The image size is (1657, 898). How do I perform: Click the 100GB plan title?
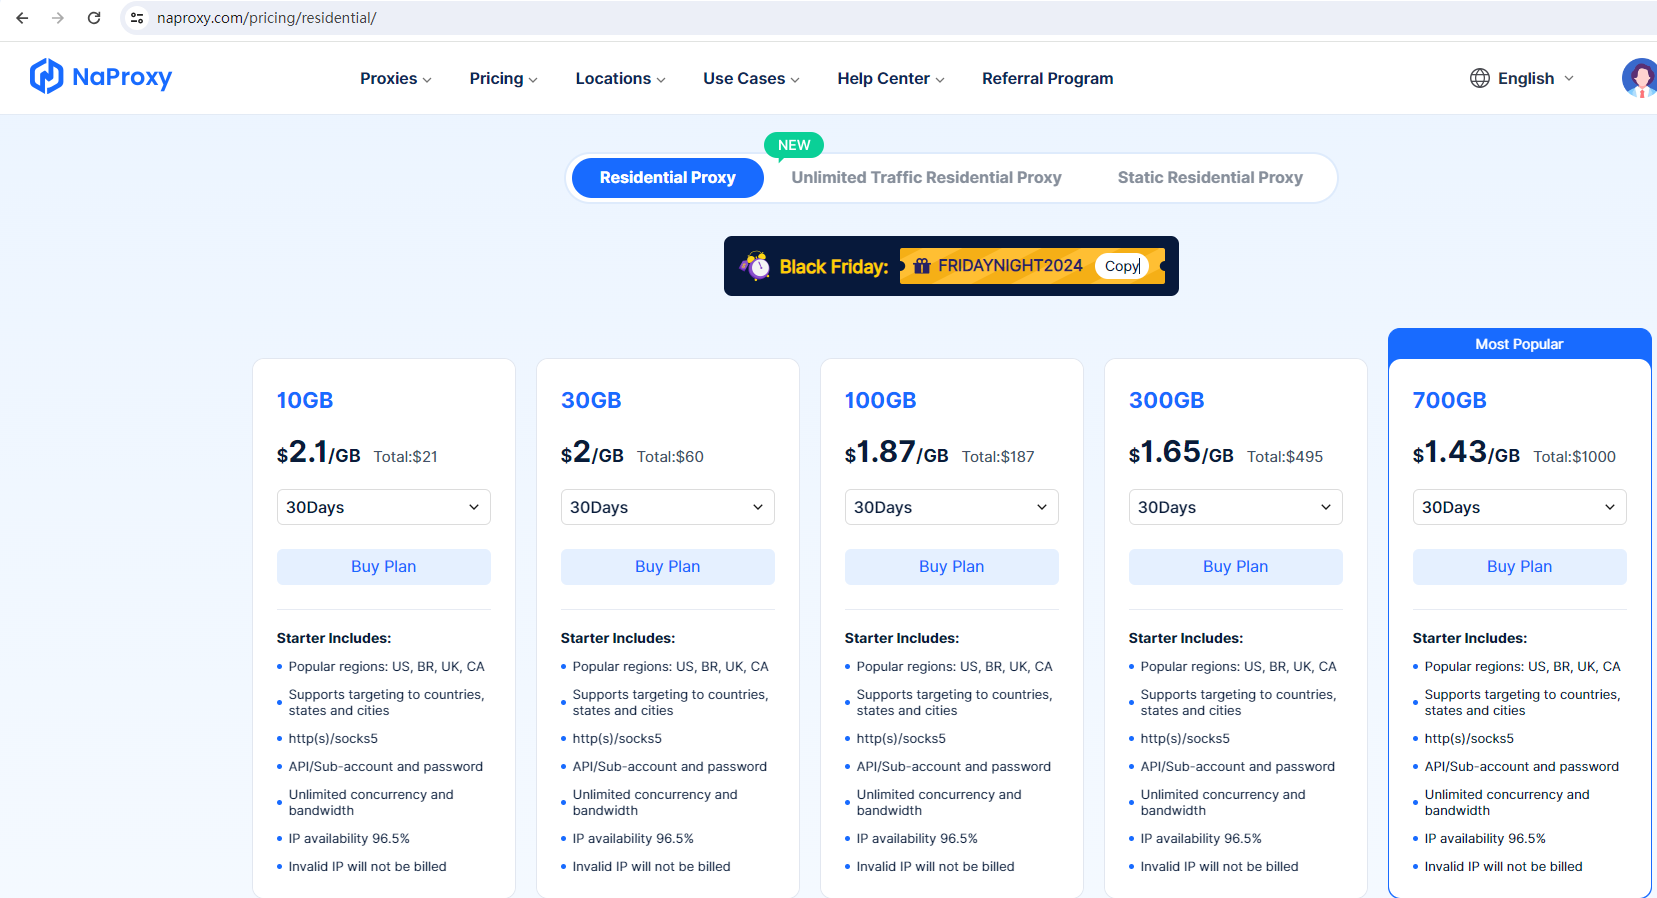[881, 400]
